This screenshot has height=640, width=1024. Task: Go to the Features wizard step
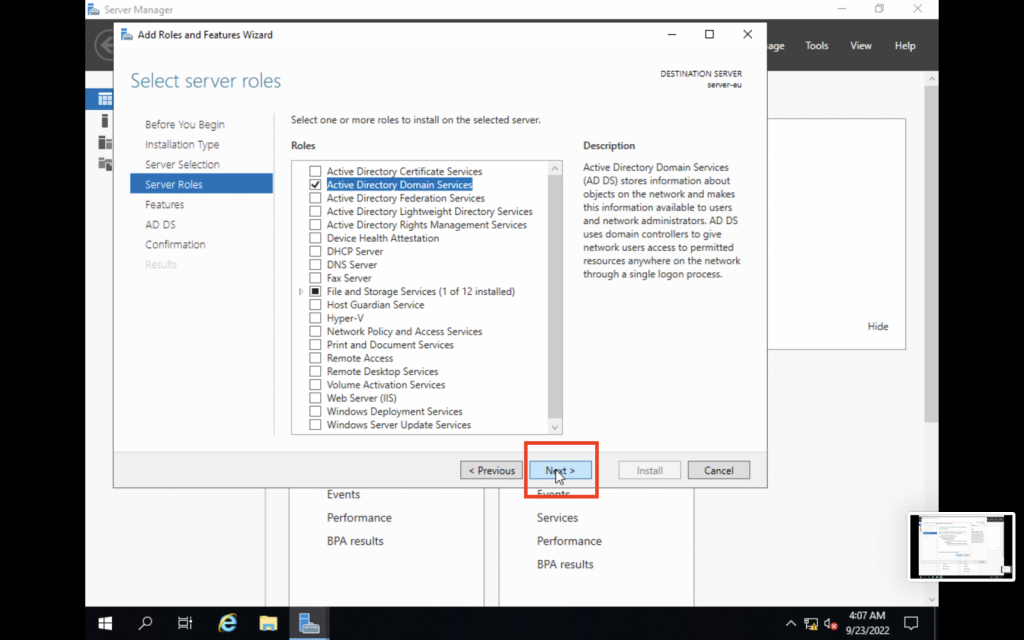click(164, 204)
